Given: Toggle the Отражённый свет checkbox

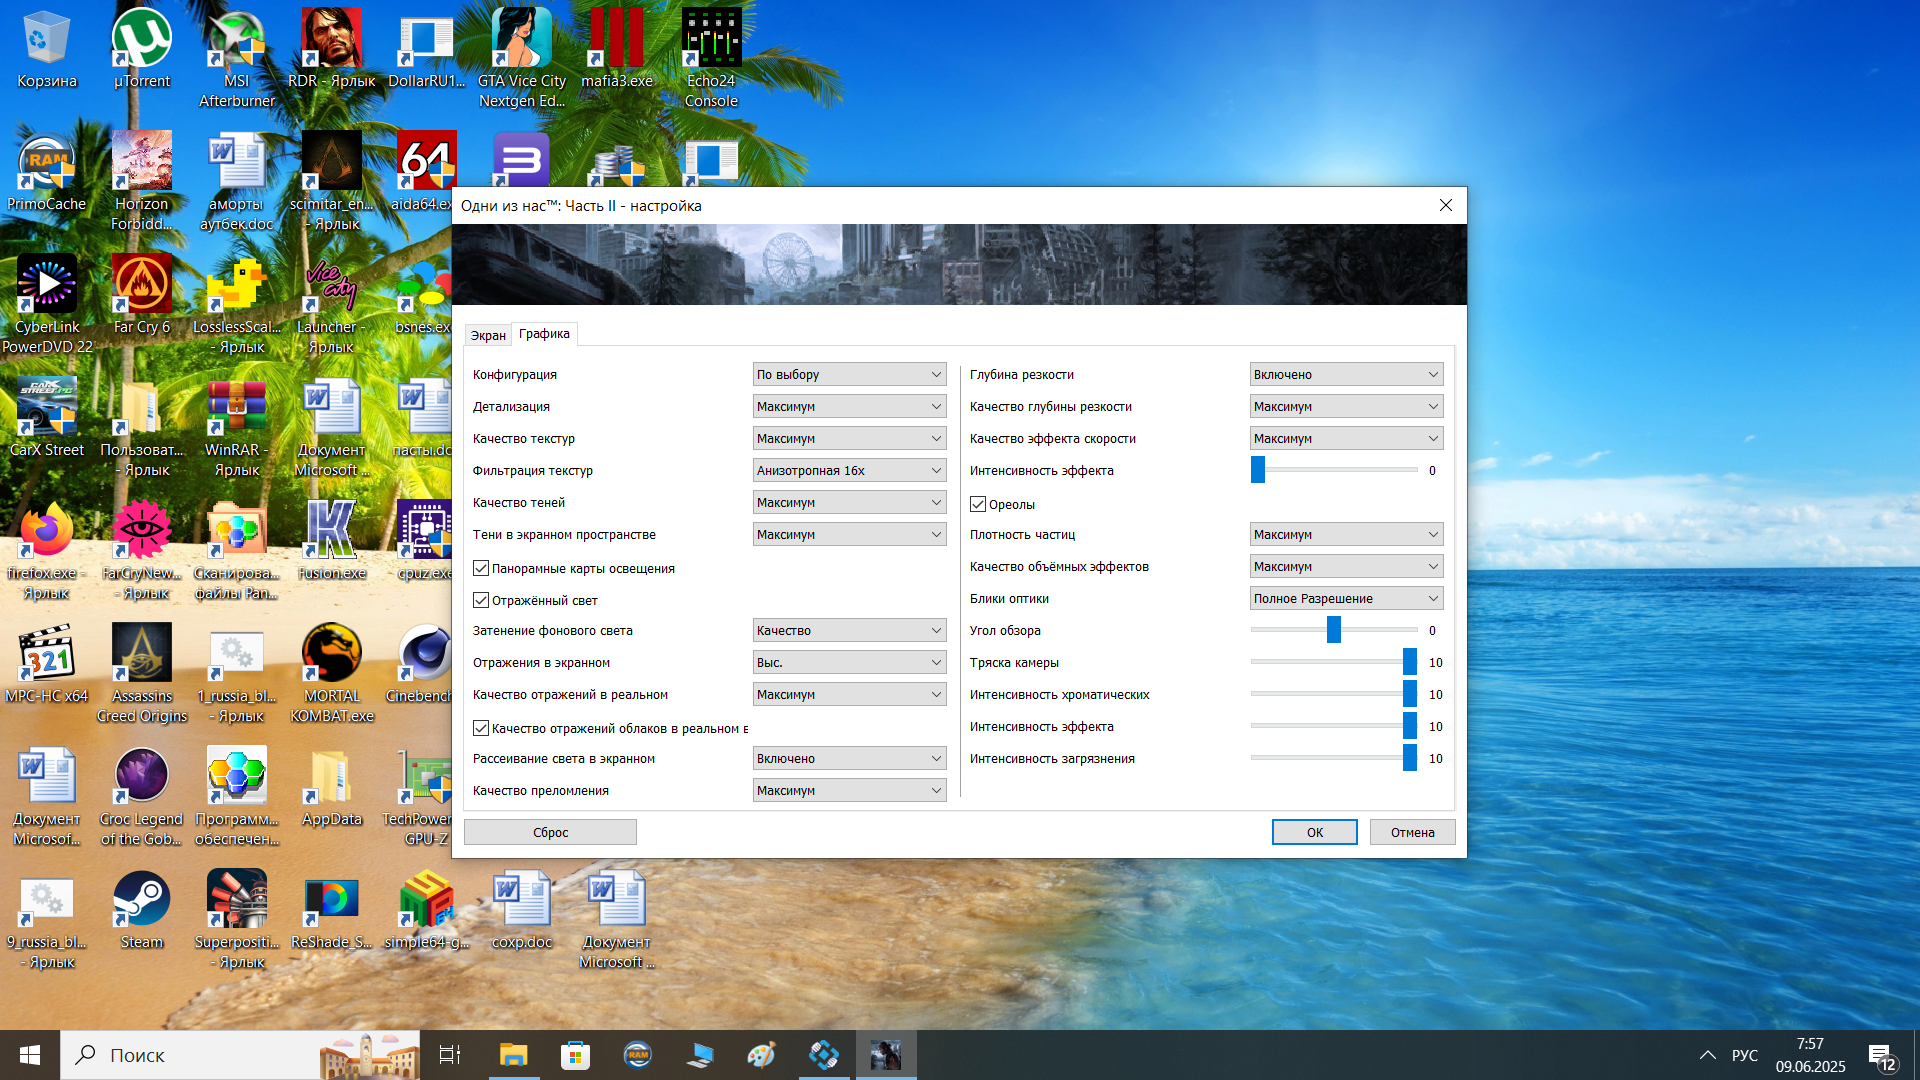Looking at the screenshot, I should pos(481,600).
